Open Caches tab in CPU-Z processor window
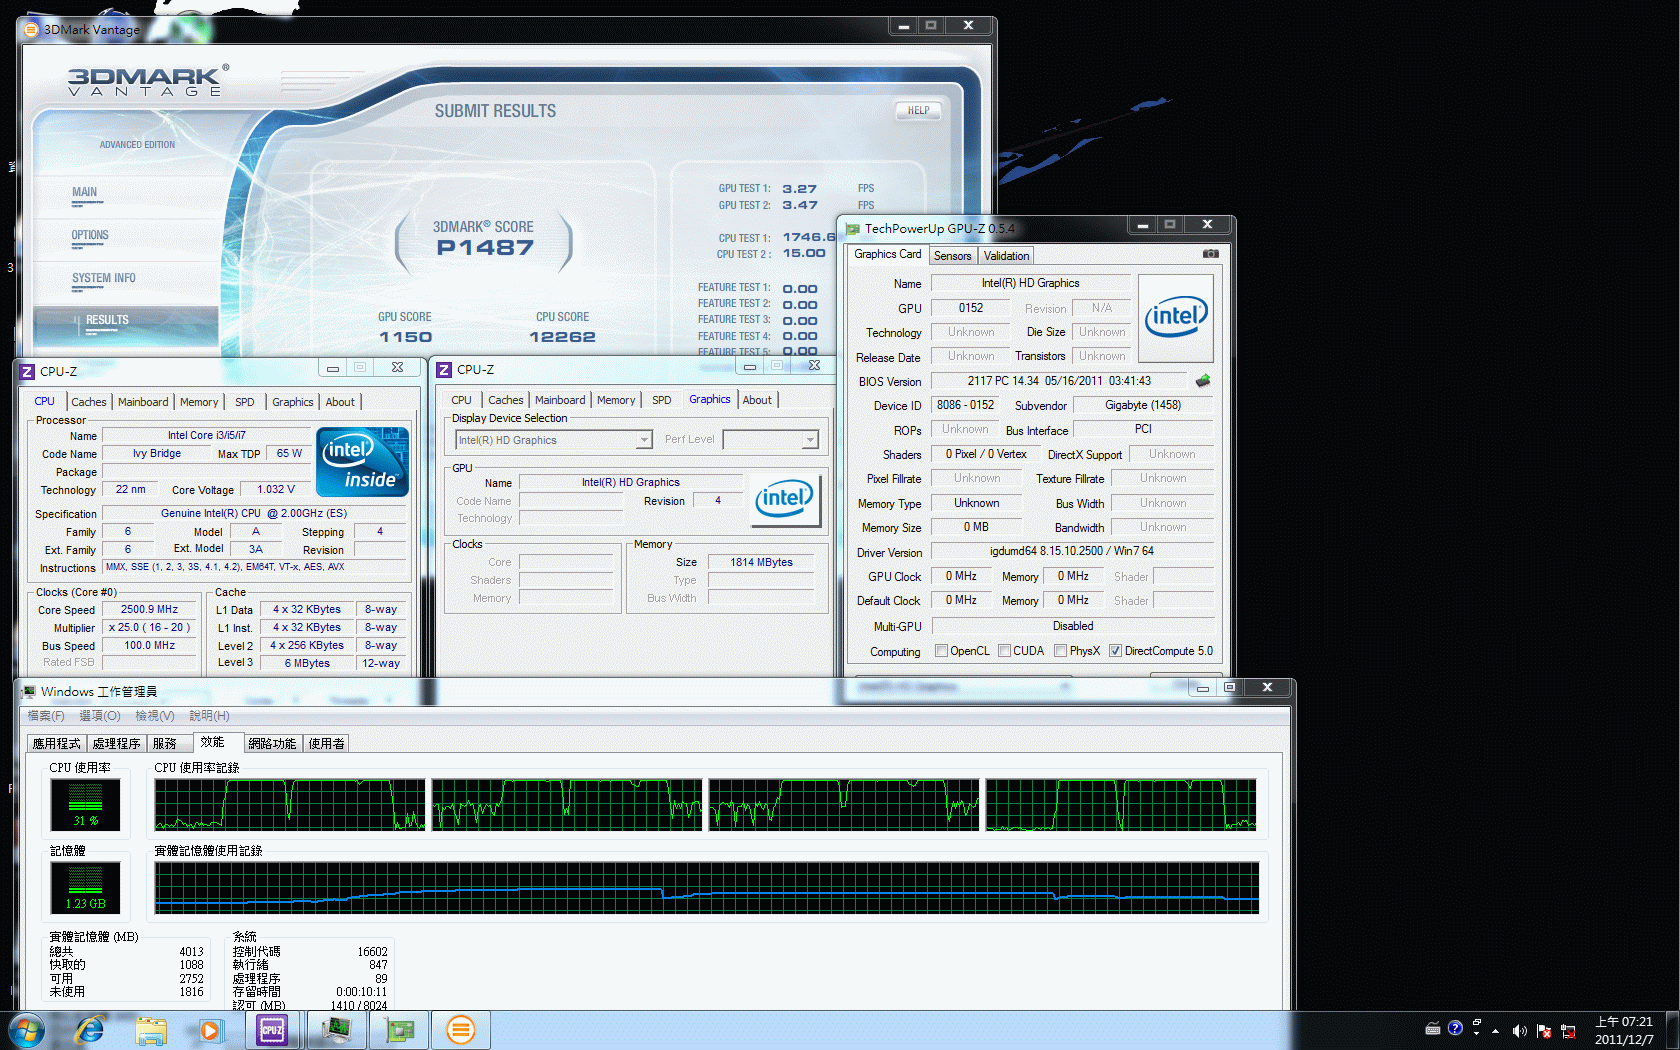The height and width of the screenshot is (1050, 1680). point(89,402)
